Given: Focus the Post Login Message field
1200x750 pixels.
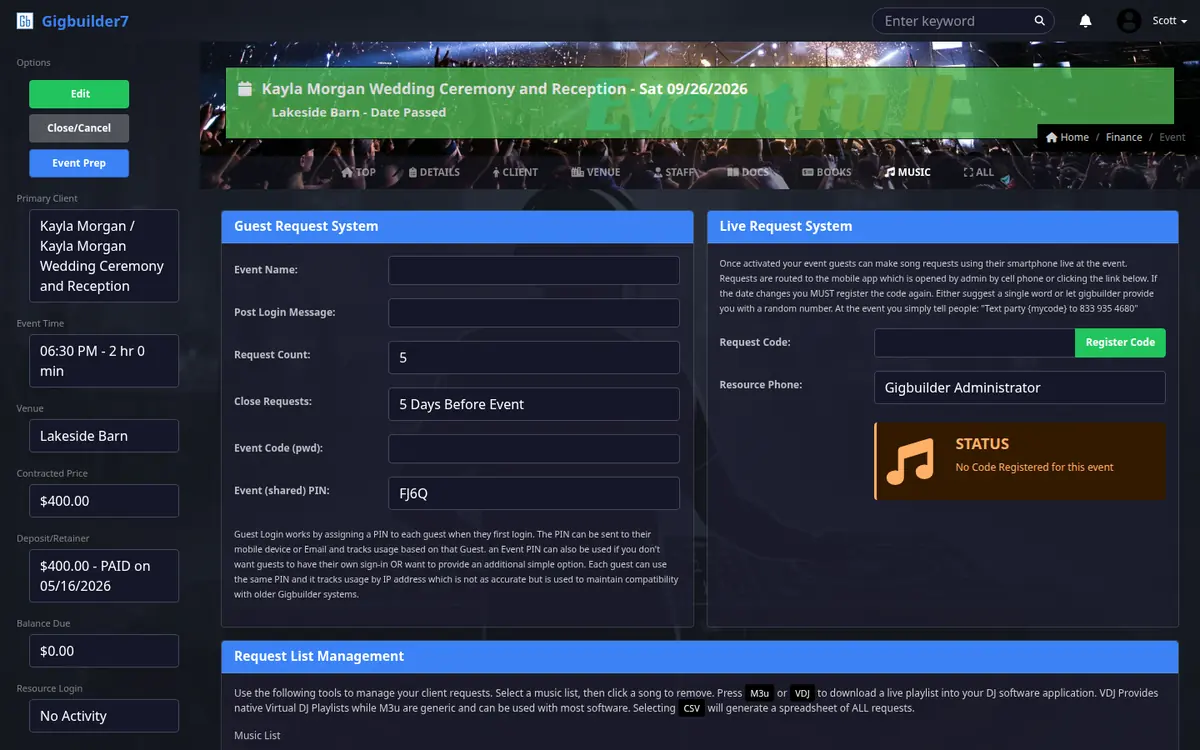Looking at the screenshot, I should (x=534, y=313).
